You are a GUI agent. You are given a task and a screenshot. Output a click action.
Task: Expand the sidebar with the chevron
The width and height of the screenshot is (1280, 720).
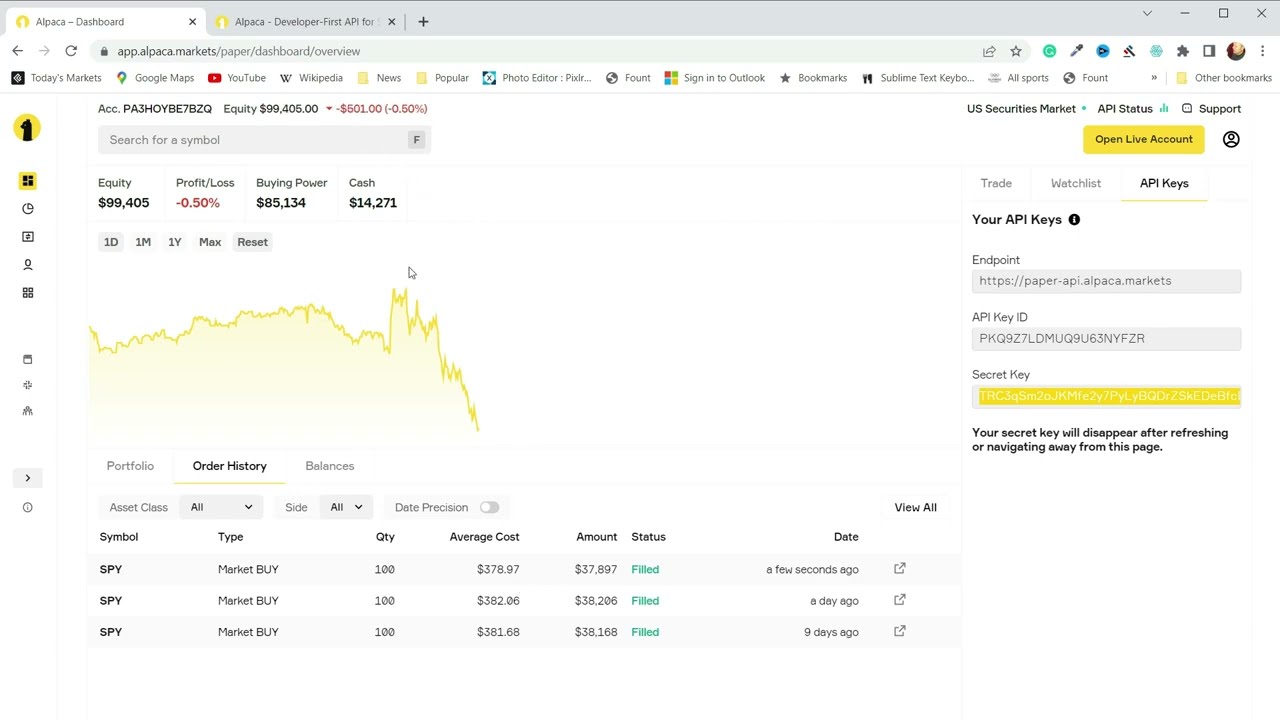28,478
